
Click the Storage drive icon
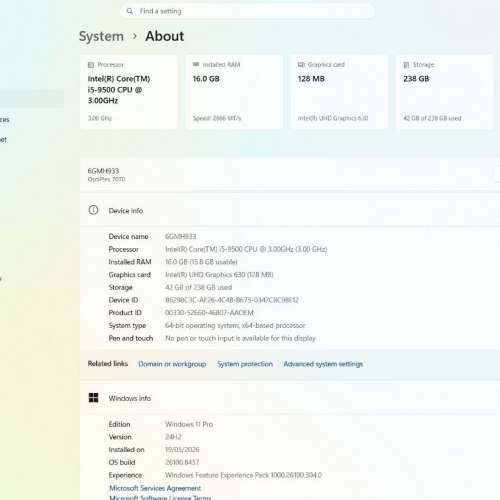pyautogui.click(x=406, y=65)
